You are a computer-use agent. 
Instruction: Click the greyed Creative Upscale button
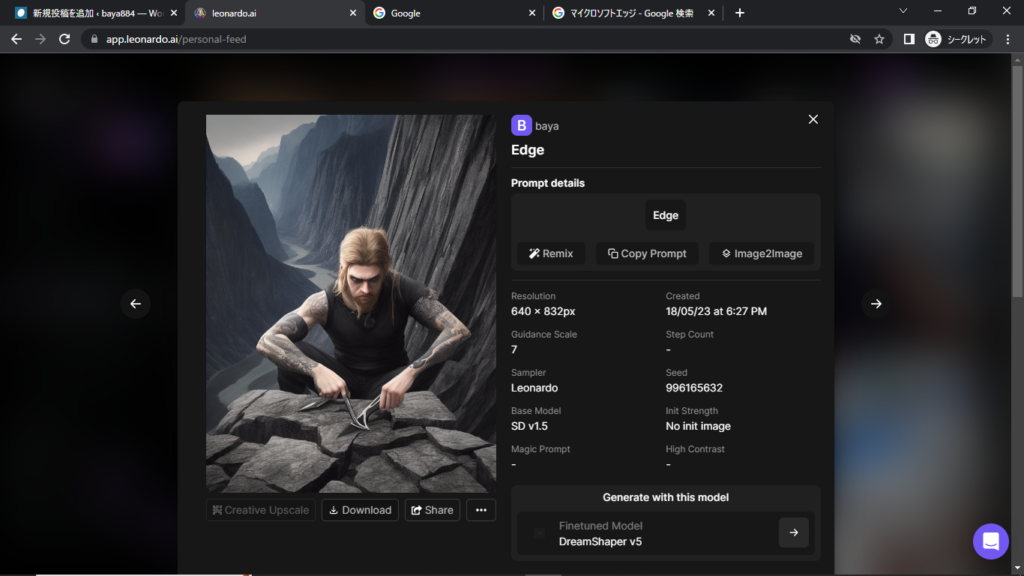[x=261, y=510]
